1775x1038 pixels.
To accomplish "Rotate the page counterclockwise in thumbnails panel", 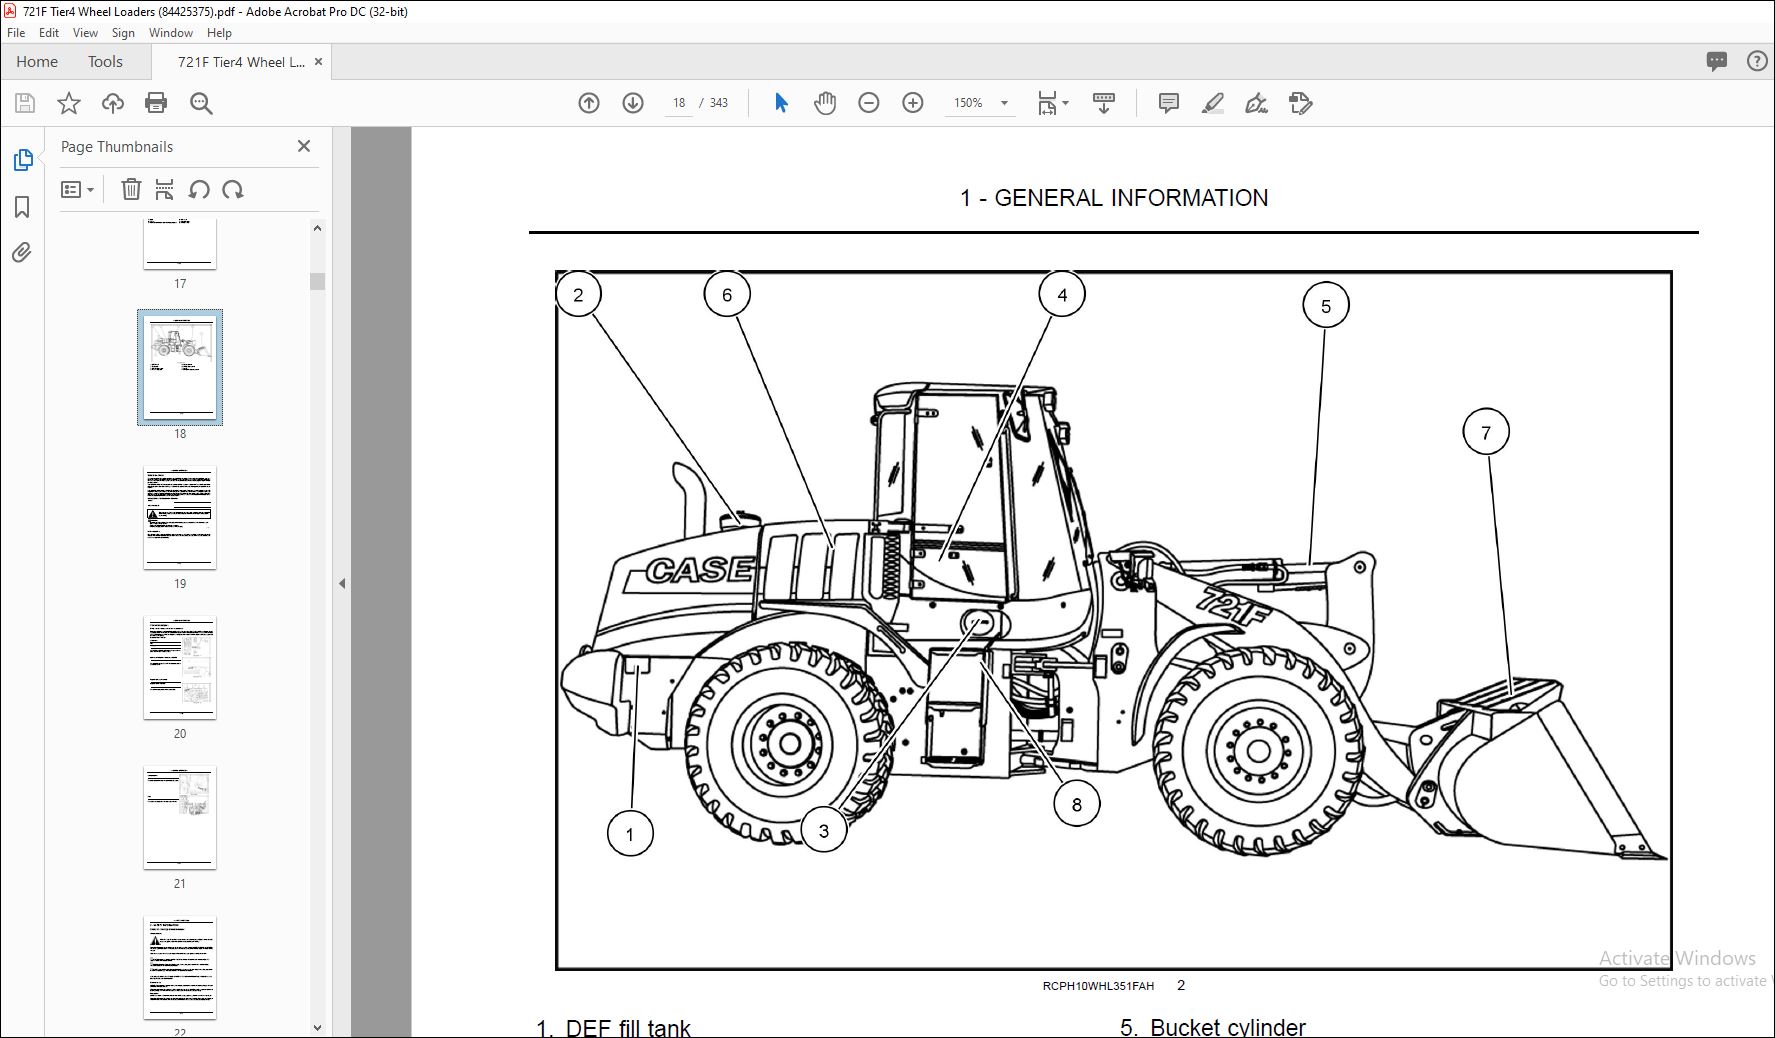I will coord(199,189).
